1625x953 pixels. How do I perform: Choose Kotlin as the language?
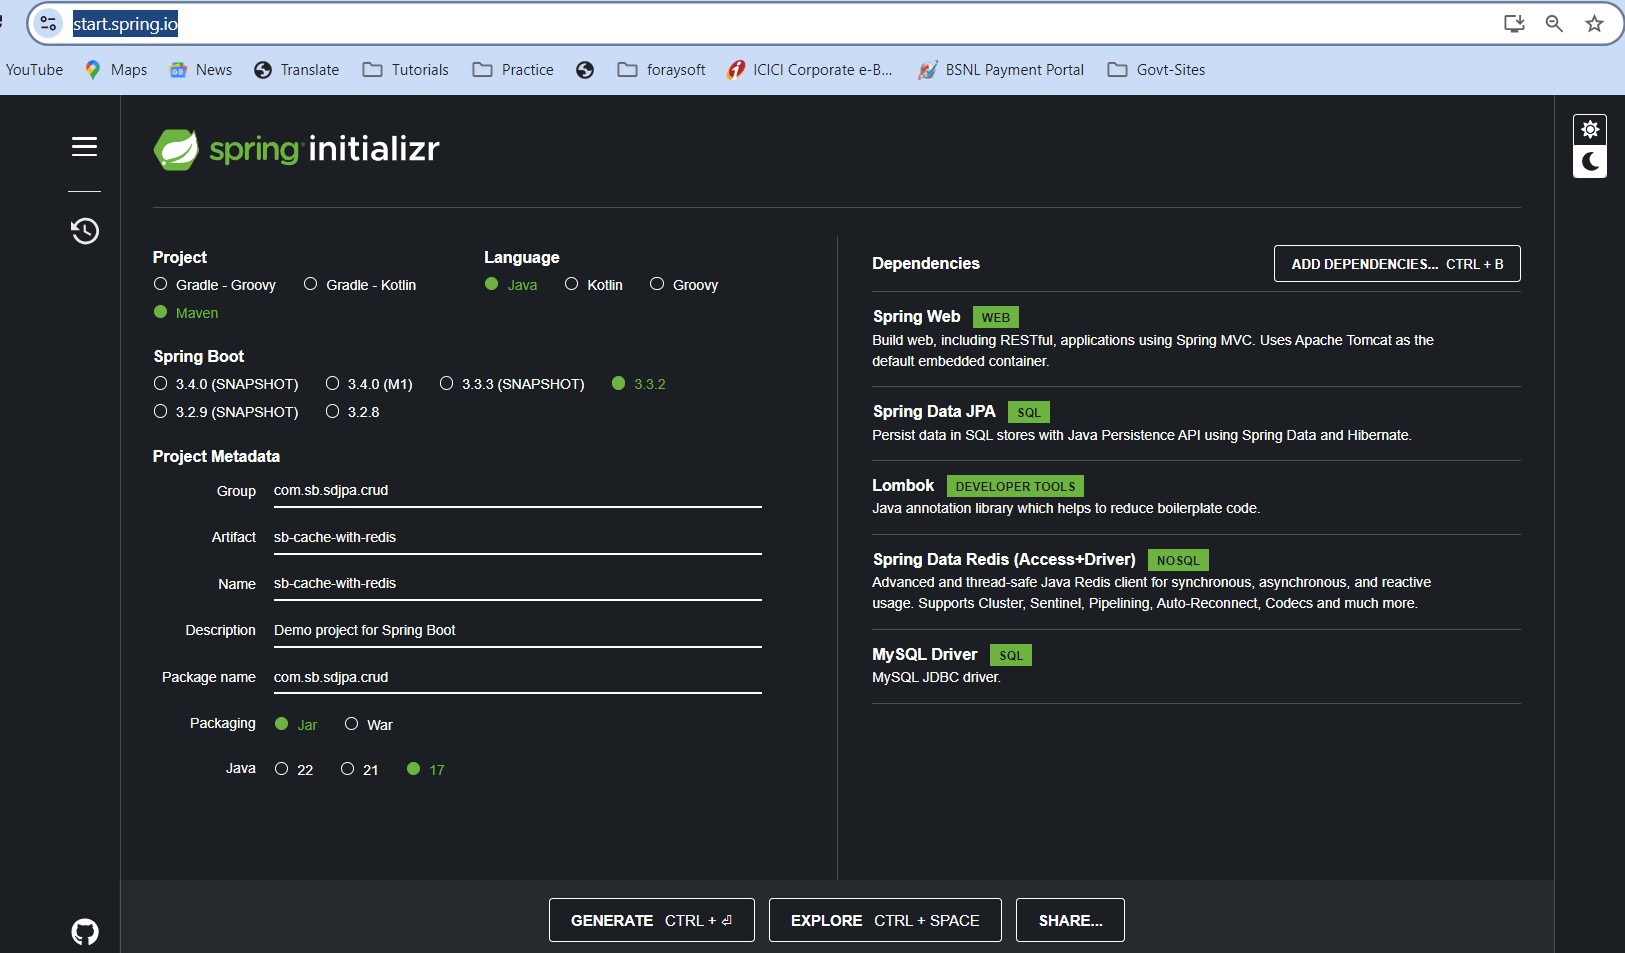point(572,285)
